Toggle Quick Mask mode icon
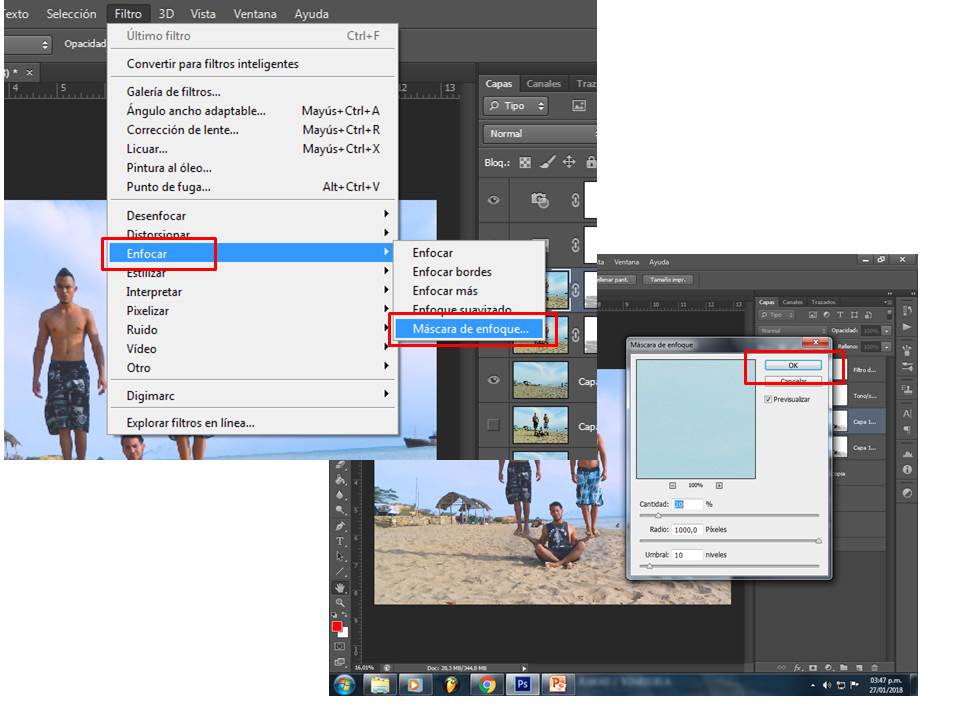 point(340,646)
